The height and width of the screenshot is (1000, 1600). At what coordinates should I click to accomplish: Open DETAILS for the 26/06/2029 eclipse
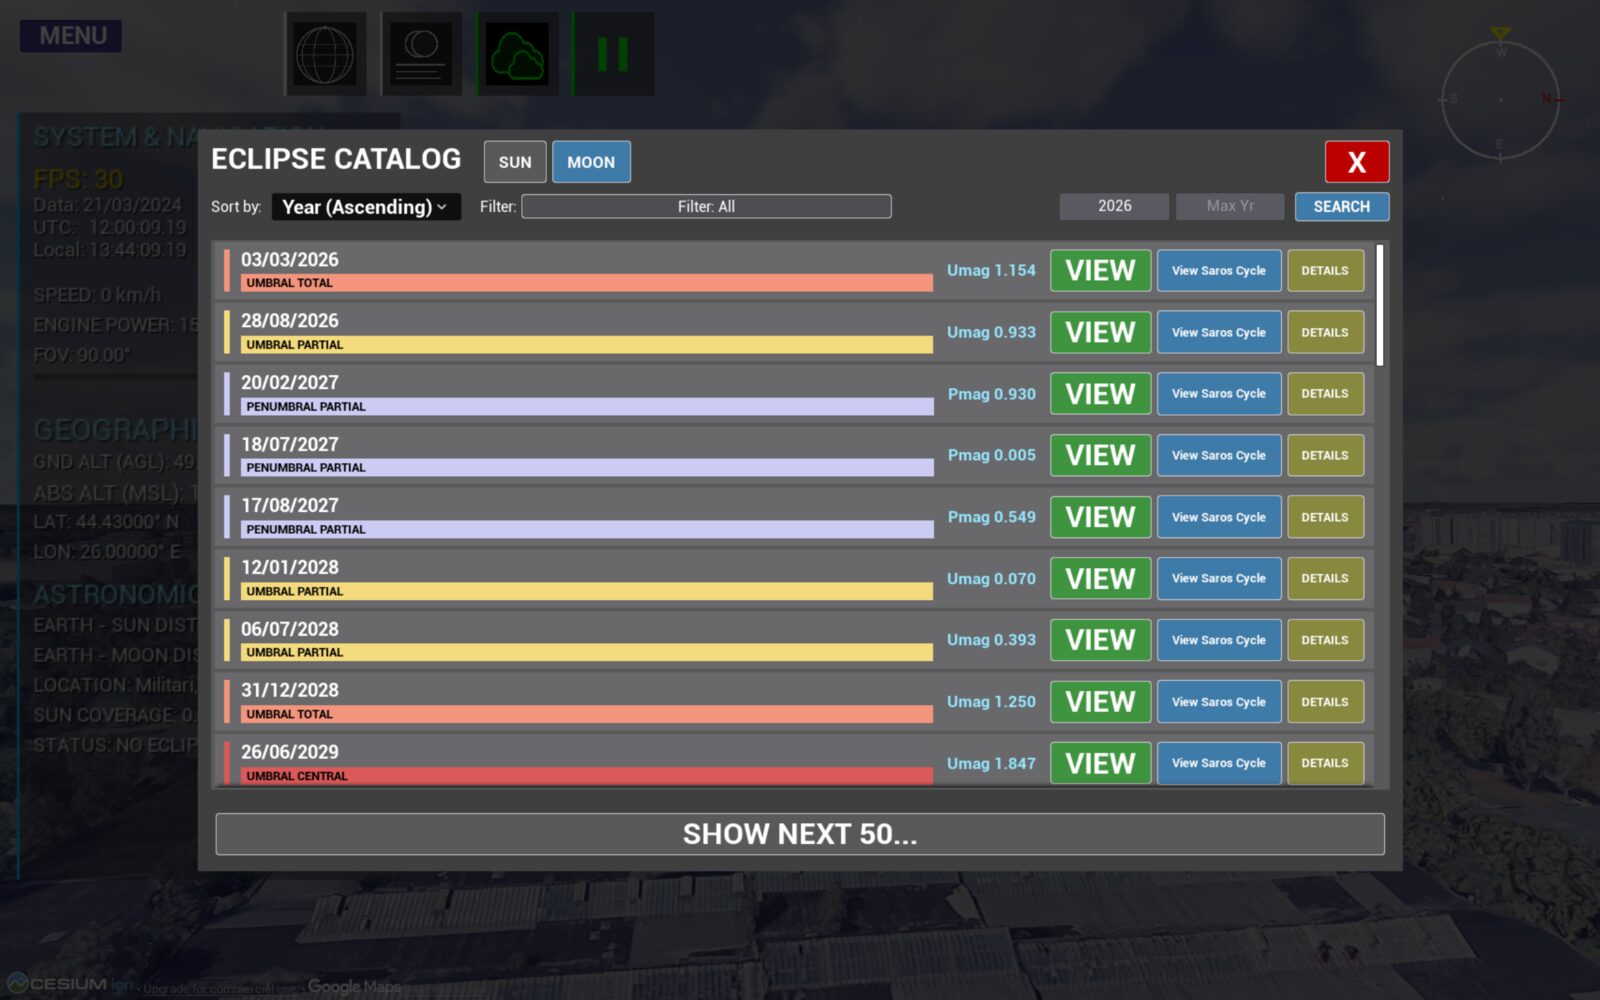[1325, 763]
